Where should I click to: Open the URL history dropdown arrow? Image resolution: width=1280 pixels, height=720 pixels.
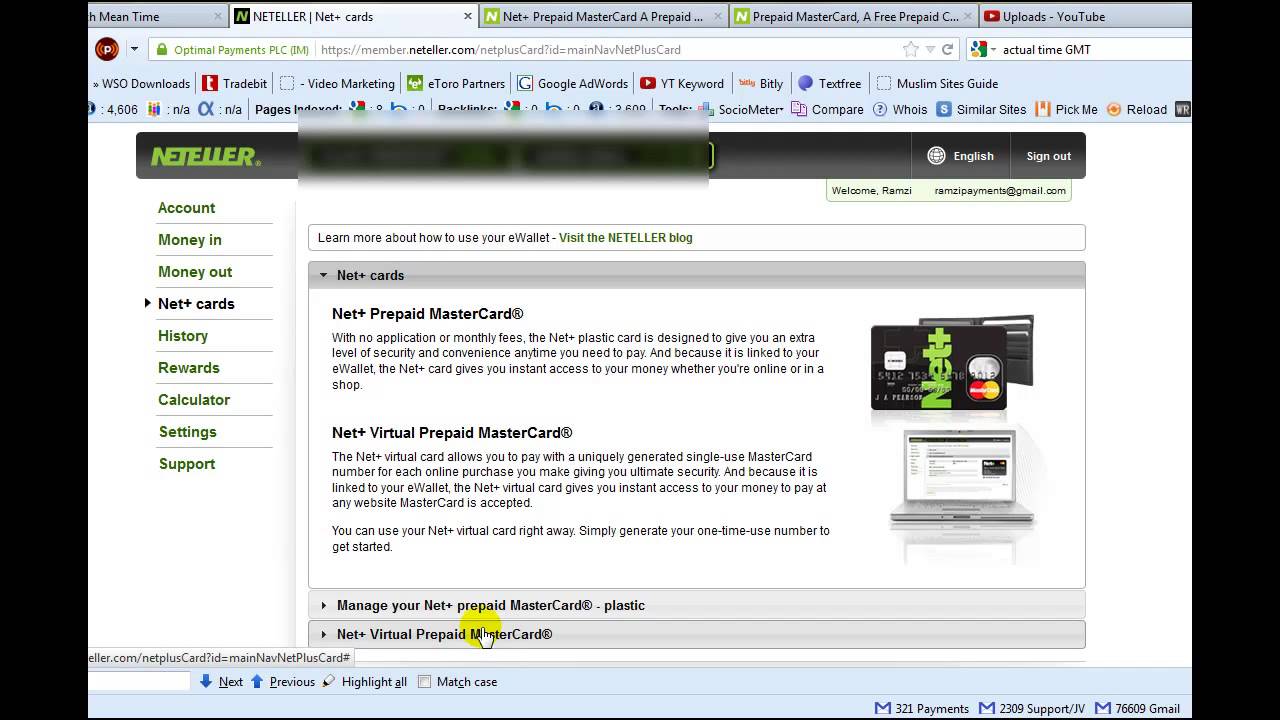pyautogui.click(x=930, y=49)
